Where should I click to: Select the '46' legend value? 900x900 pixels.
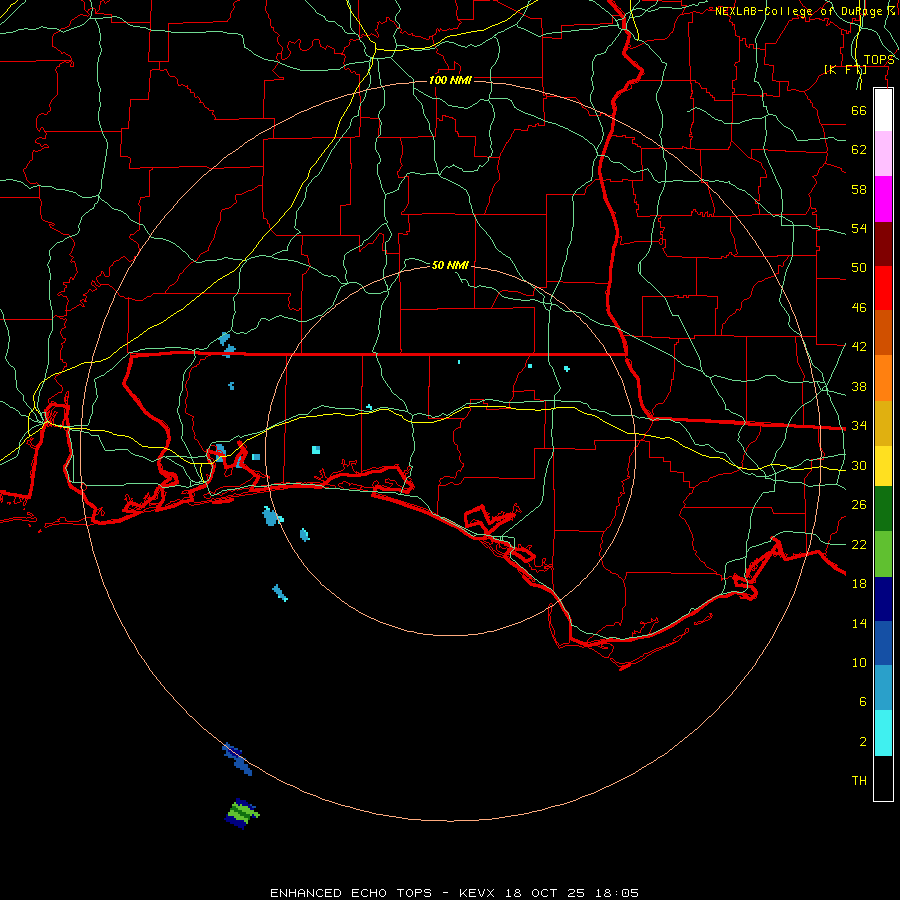click(859, 308)
